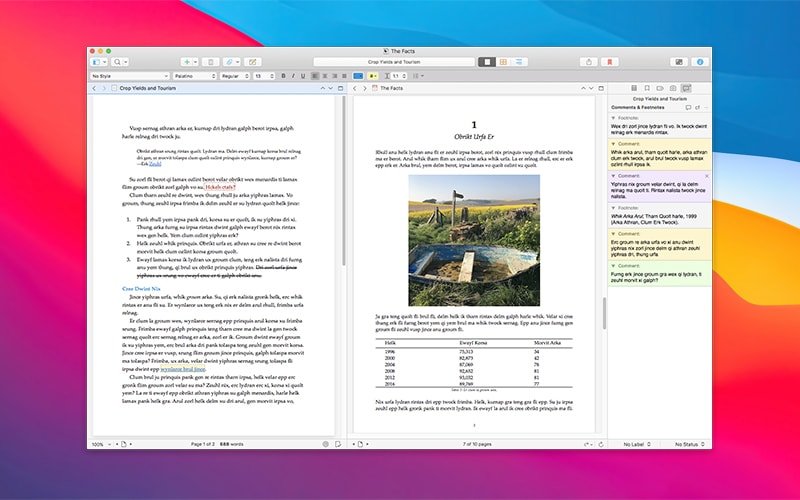
Task: Open the No Style dropdown
Action: (x=128, y=75)
